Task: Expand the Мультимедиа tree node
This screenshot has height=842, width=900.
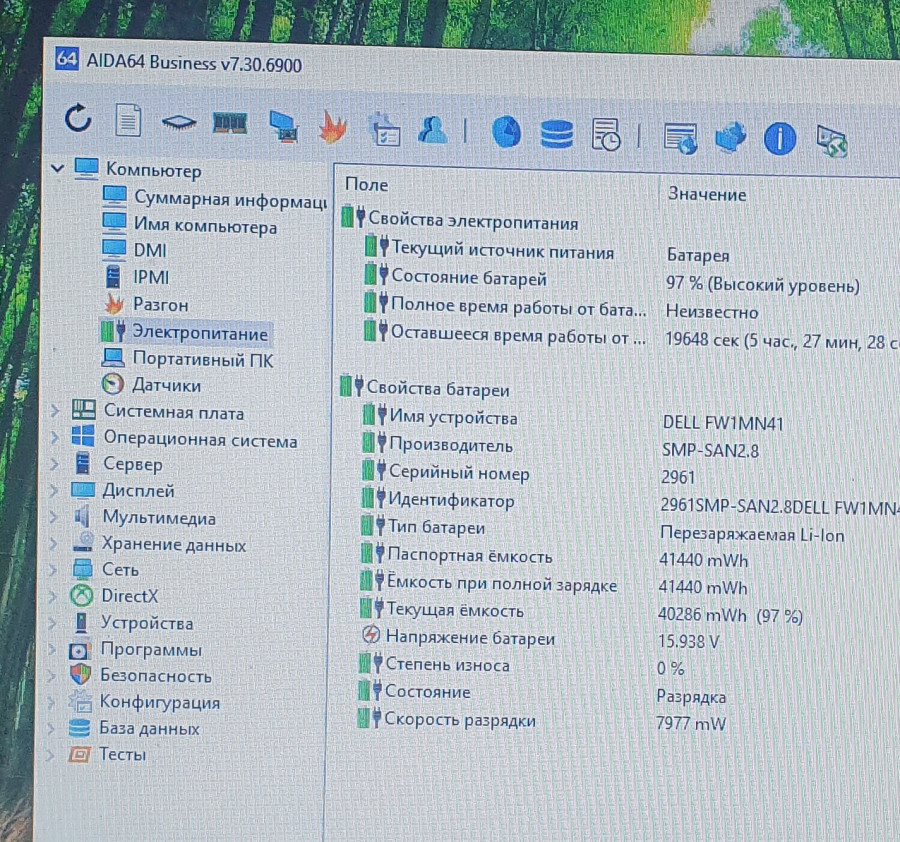Action: coord(53,517)
